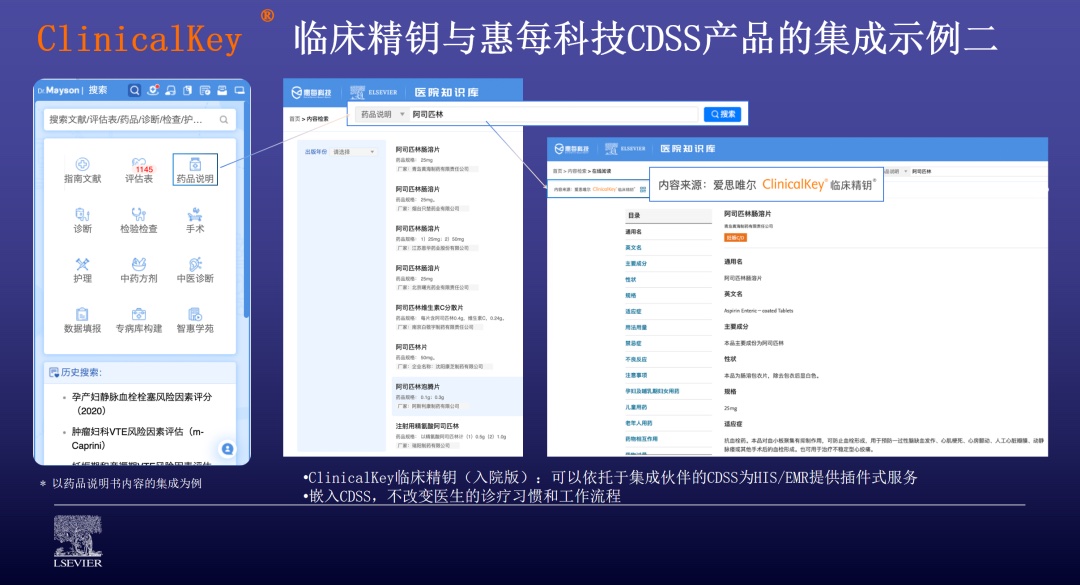Open result 注射用精氨酸阿司匹林
1080x585 pixels.
coord(427,426)
